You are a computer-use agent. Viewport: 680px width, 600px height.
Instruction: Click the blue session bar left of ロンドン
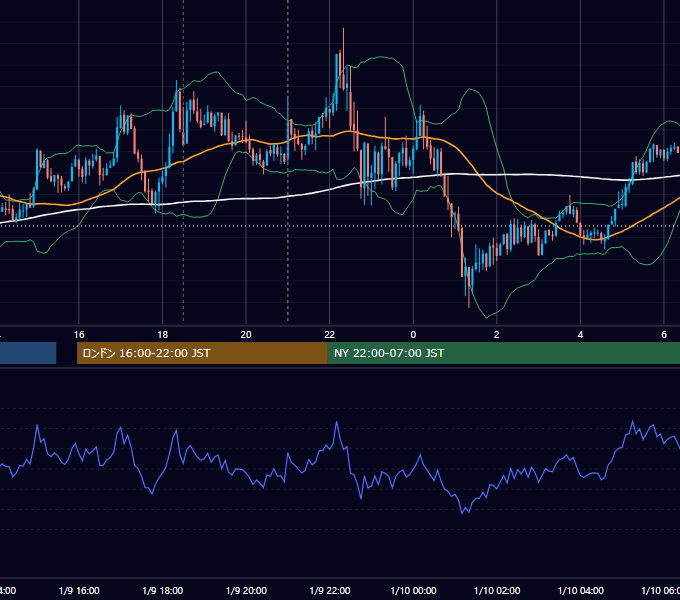[28, 353]
